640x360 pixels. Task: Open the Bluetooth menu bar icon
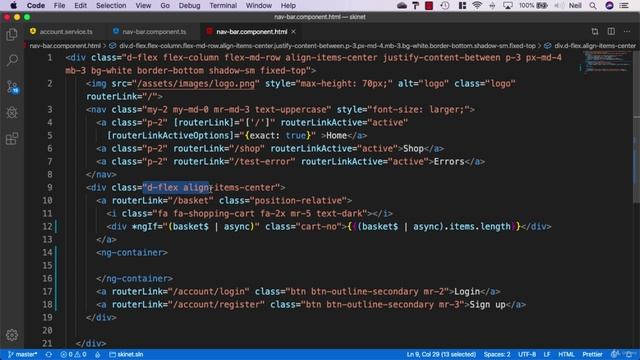[492, 5]
